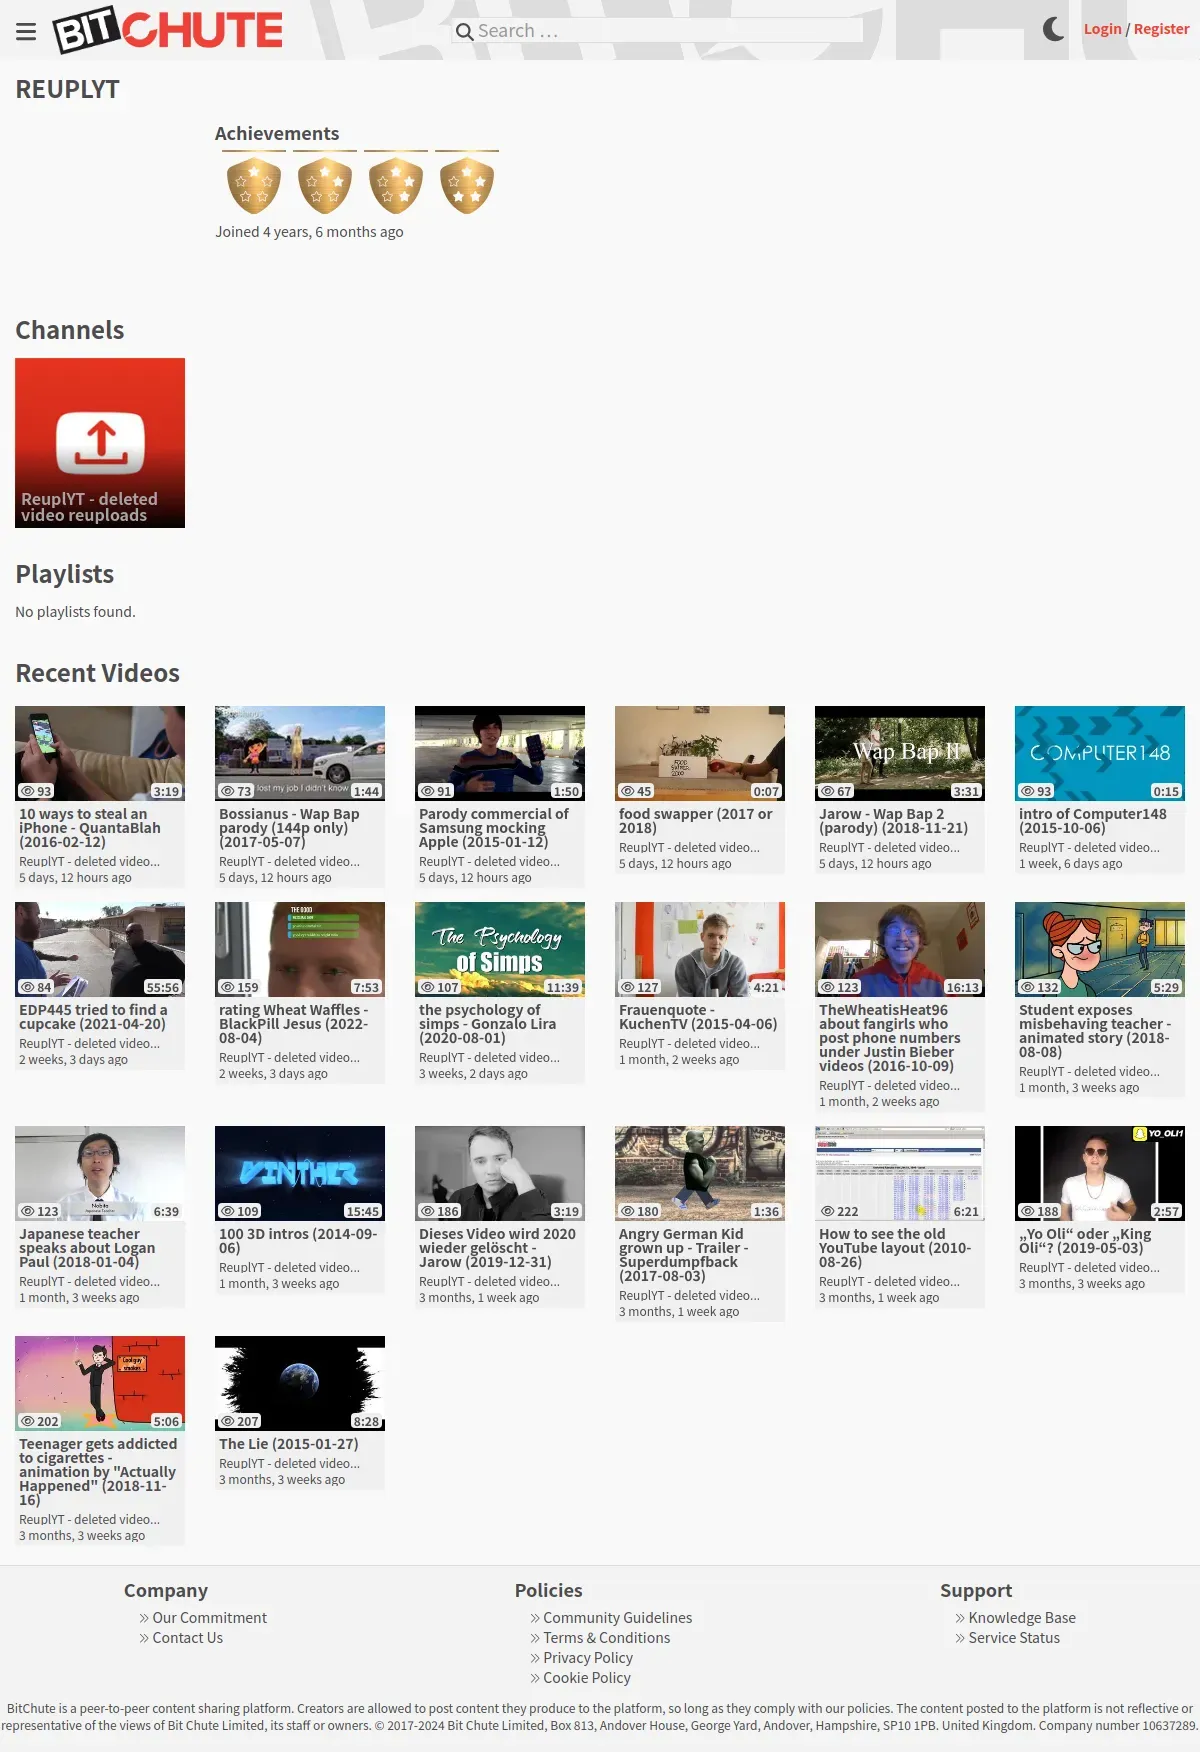1200x1752 pixels.
Task: Open intro of Computer148 thumbnail
Action: point(1100,753)
